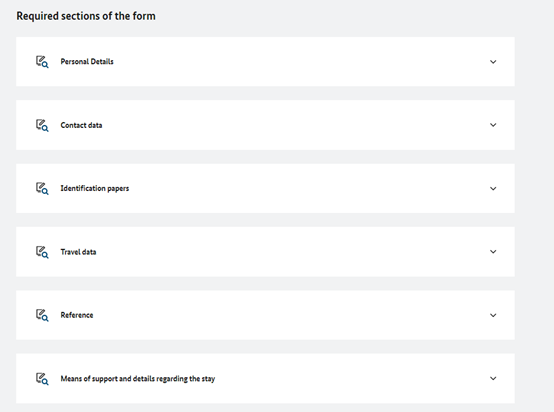Click the Identification papers section title

95,188
